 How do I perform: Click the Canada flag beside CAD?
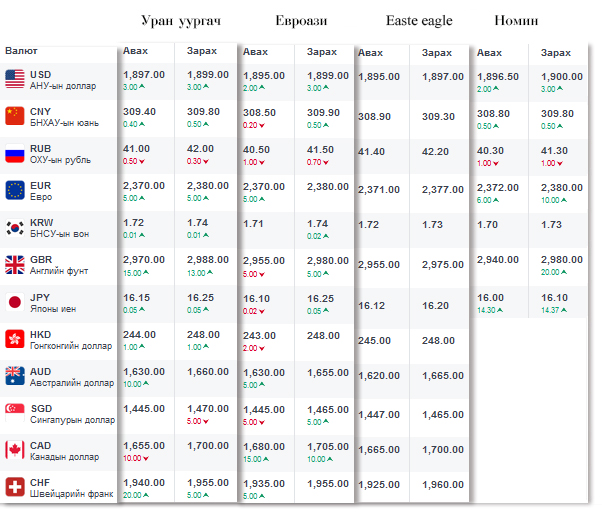(x=14, y=450)
